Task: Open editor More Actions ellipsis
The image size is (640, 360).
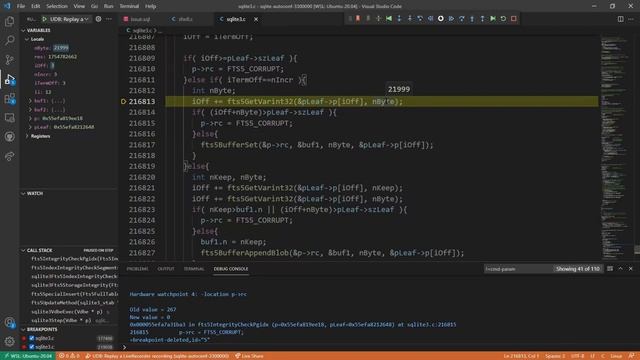Action: click(631, 19)
